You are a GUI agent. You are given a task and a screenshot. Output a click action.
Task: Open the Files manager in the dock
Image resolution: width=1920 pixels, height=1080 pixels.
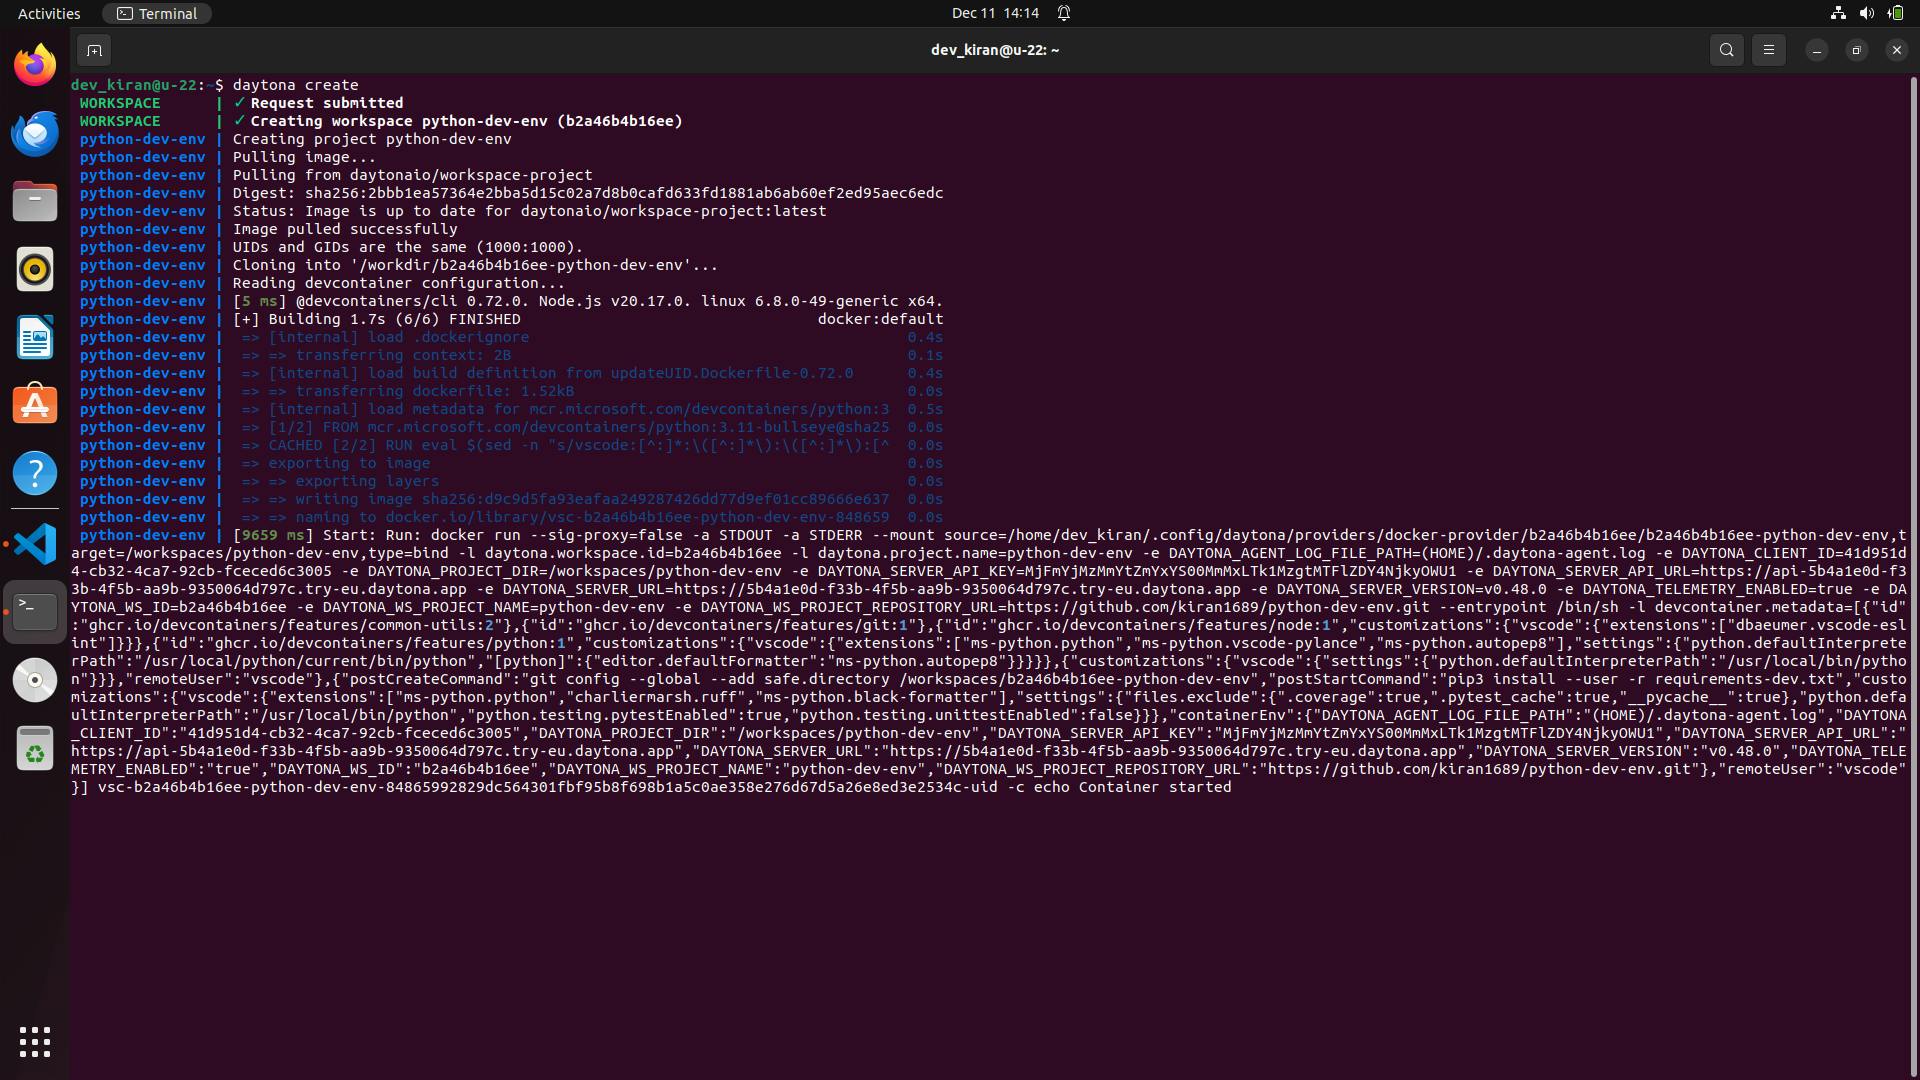pos(35,201)
